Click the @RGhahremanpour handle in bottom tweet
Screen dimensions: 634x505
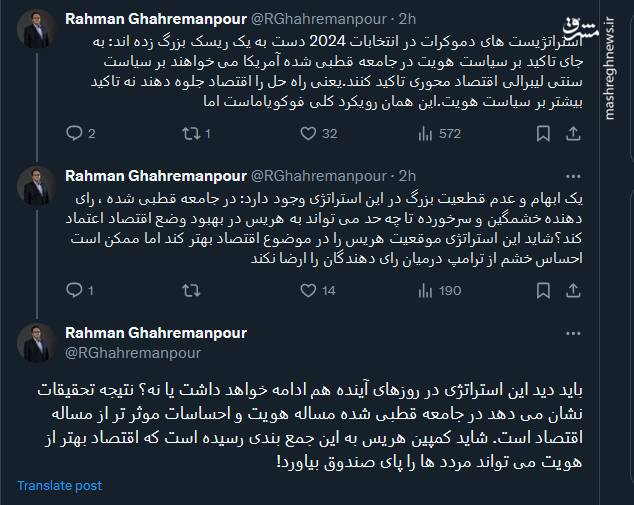pos(133,352)
